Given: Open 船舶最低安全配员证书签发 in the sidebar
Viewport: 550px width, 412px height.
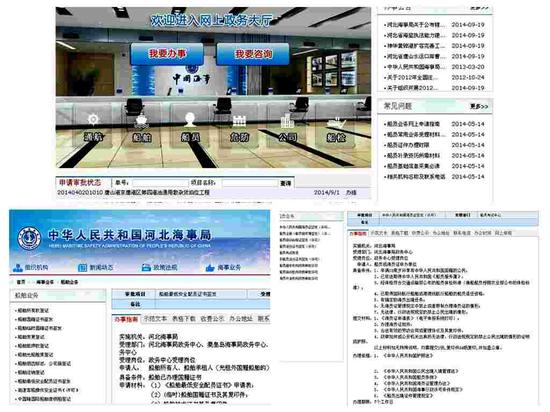Looking at the screenshot, I should [44, 381].
